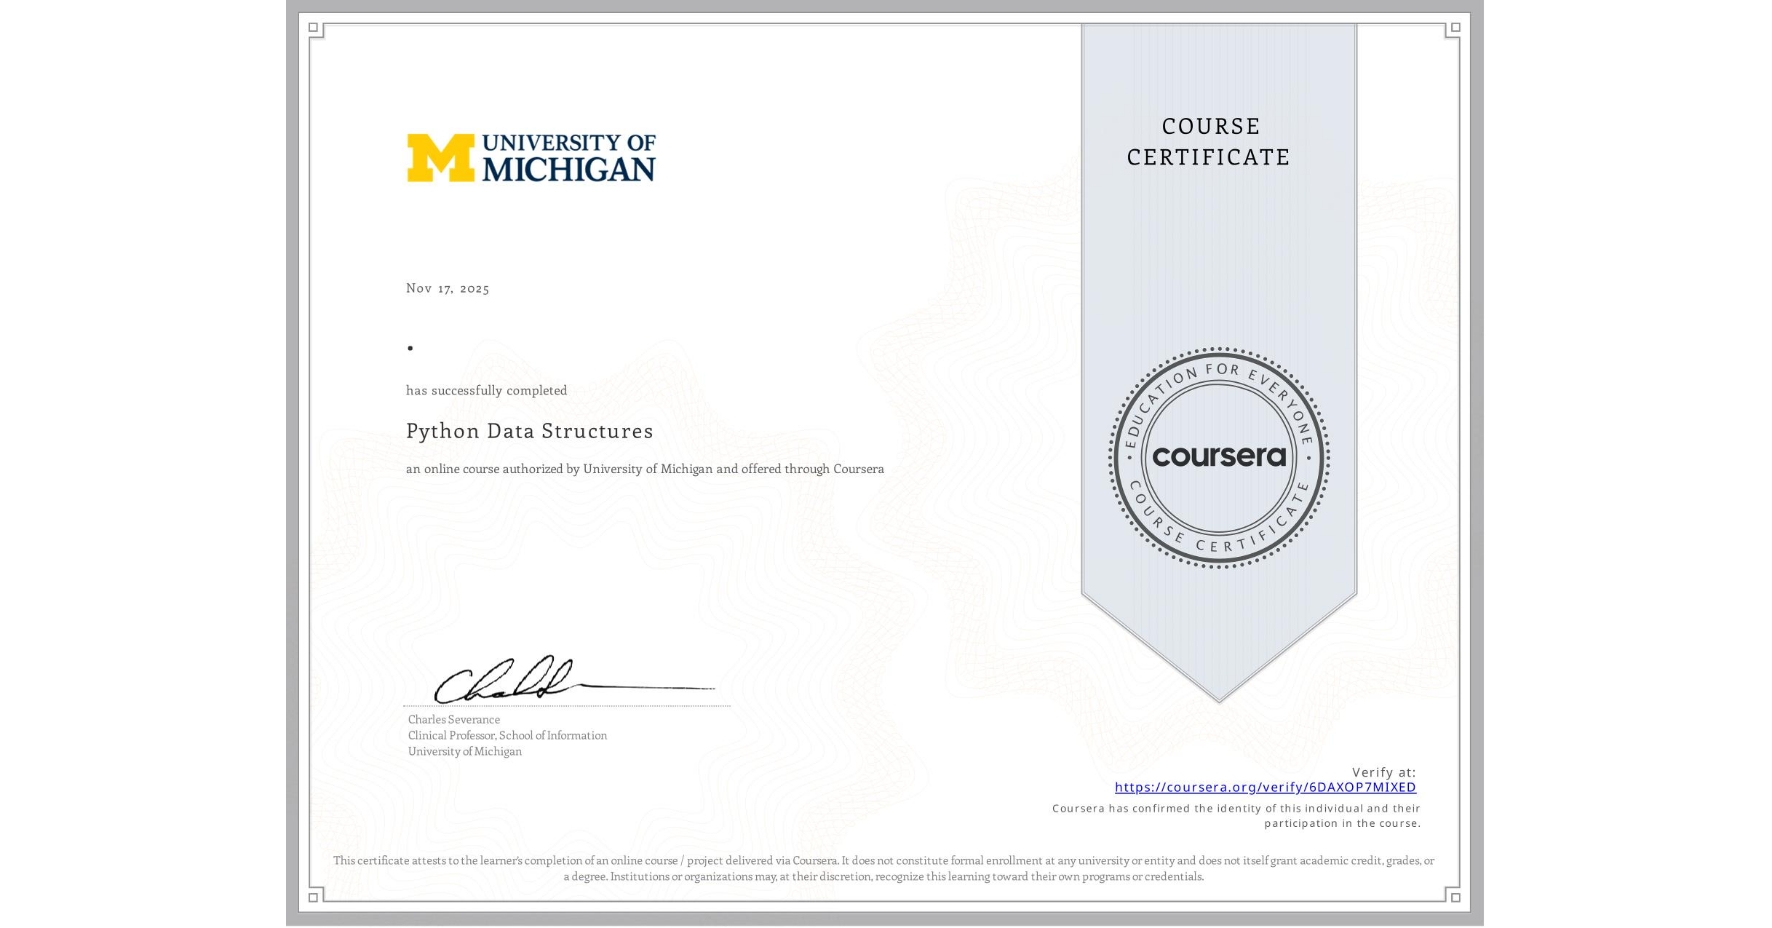Image resolution: width=1772 pixels, height=928 pixels.
Task: Click the certificate disclaimer paragraph at bottom
Action: pyautogui.click(x=884, y=868)
